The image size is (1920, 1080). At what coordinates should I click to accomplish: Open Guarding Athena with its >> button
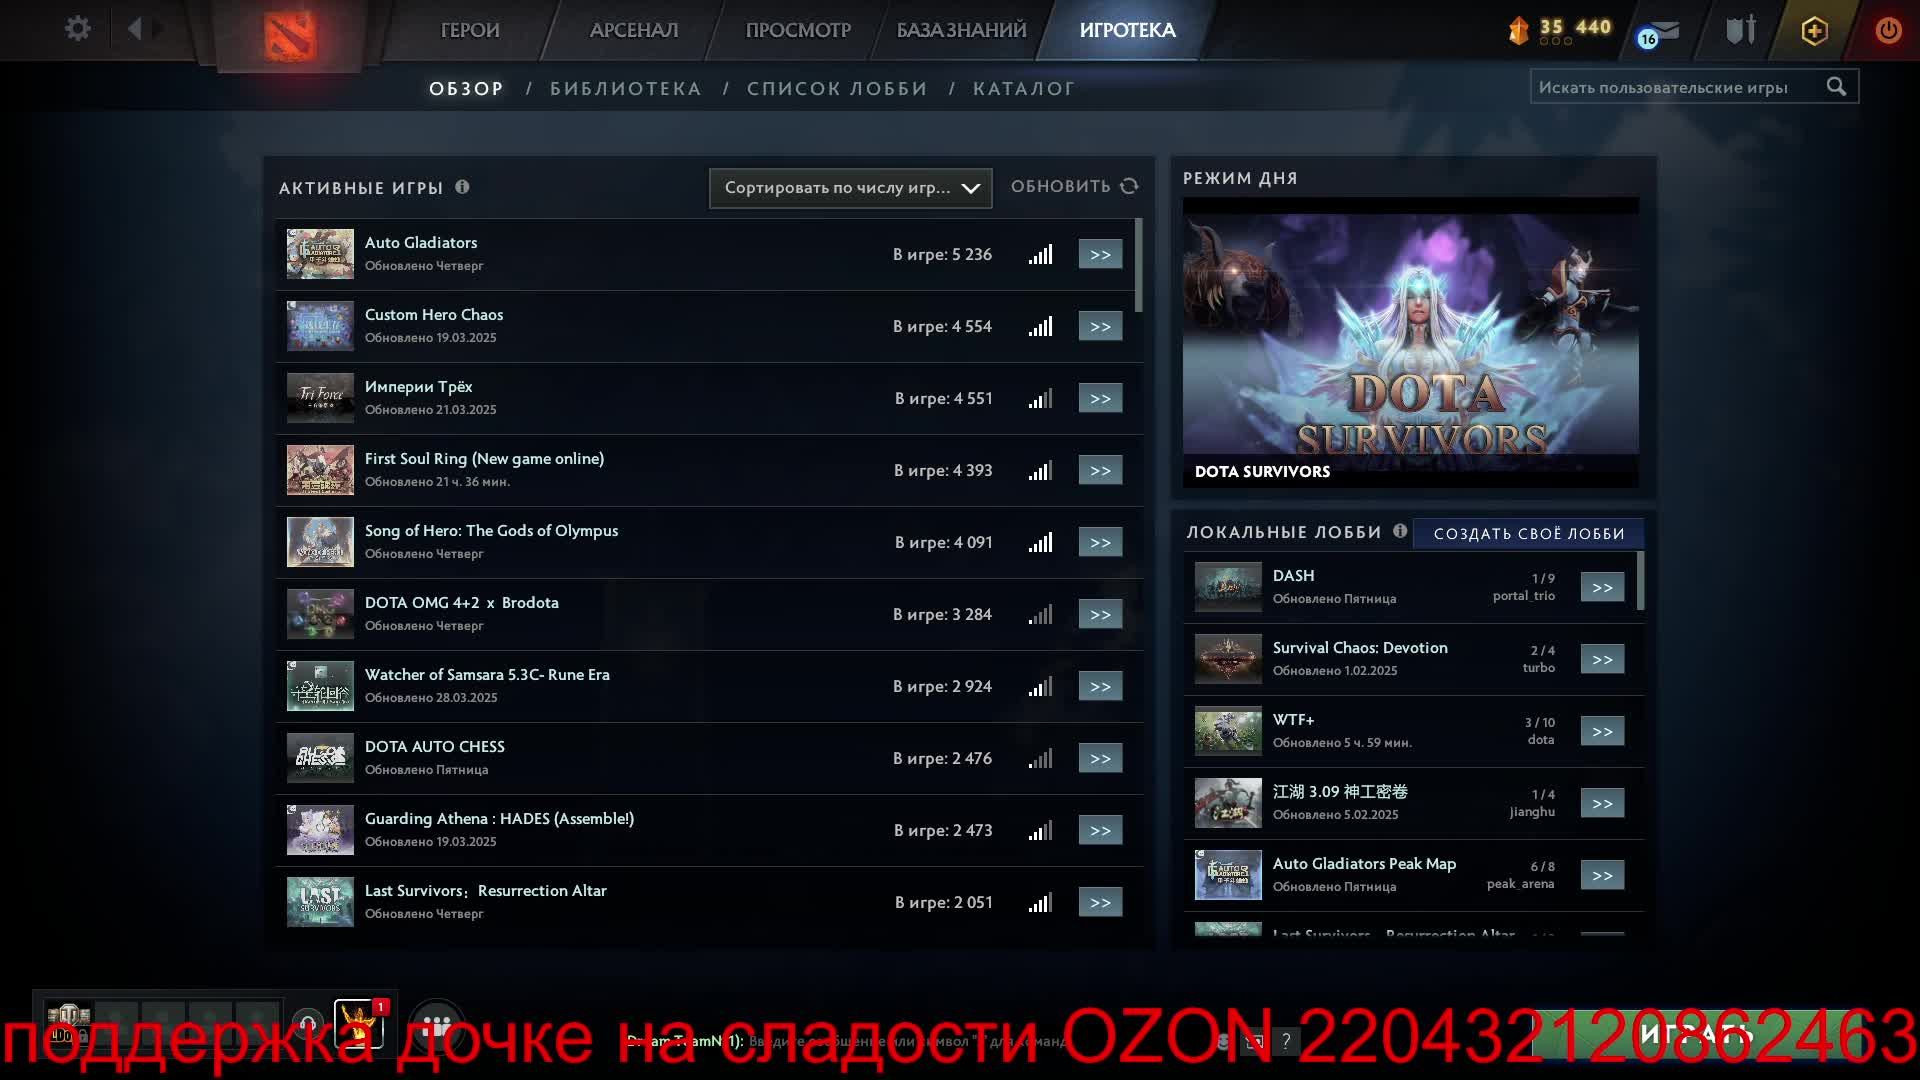1100,831
